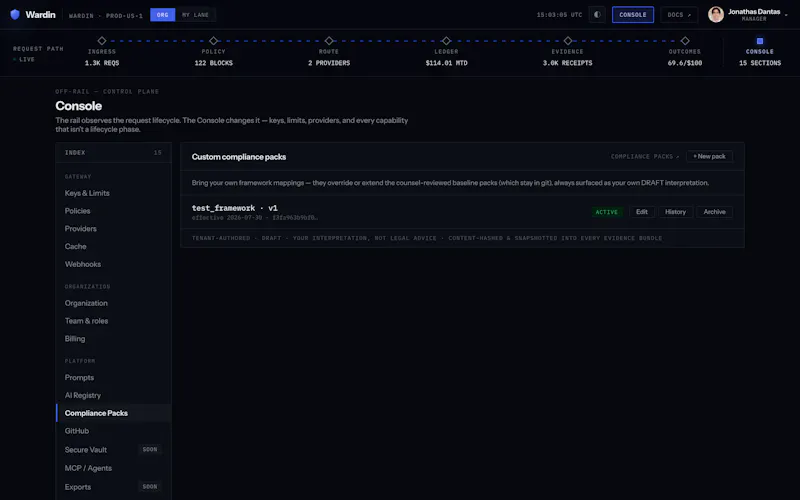Click the Wardin shield logo
Screen dimensions: 800x500
coord(15,14)
